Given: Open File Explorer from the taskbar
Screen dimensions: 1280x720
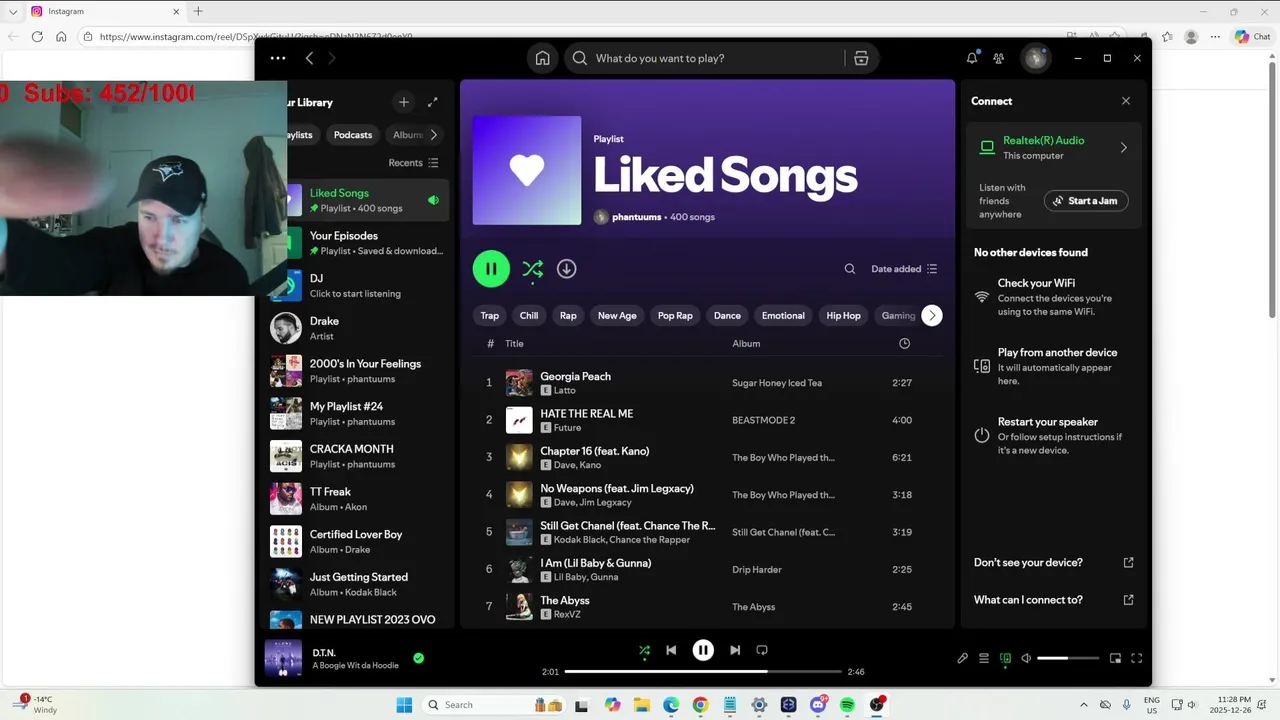Looking at the screenshot, I should (641, 705).
